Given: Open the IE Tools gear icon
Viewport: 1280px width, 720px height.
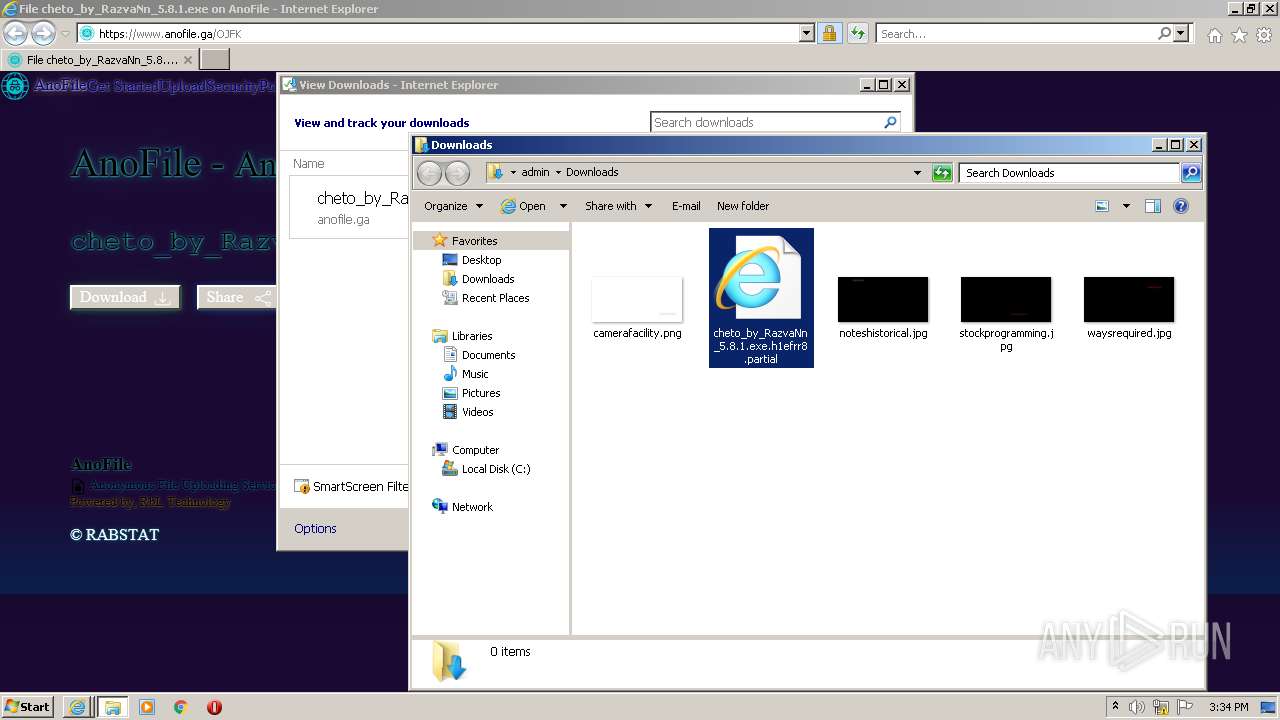Looking at the screenshot, I should (1264, 35).
